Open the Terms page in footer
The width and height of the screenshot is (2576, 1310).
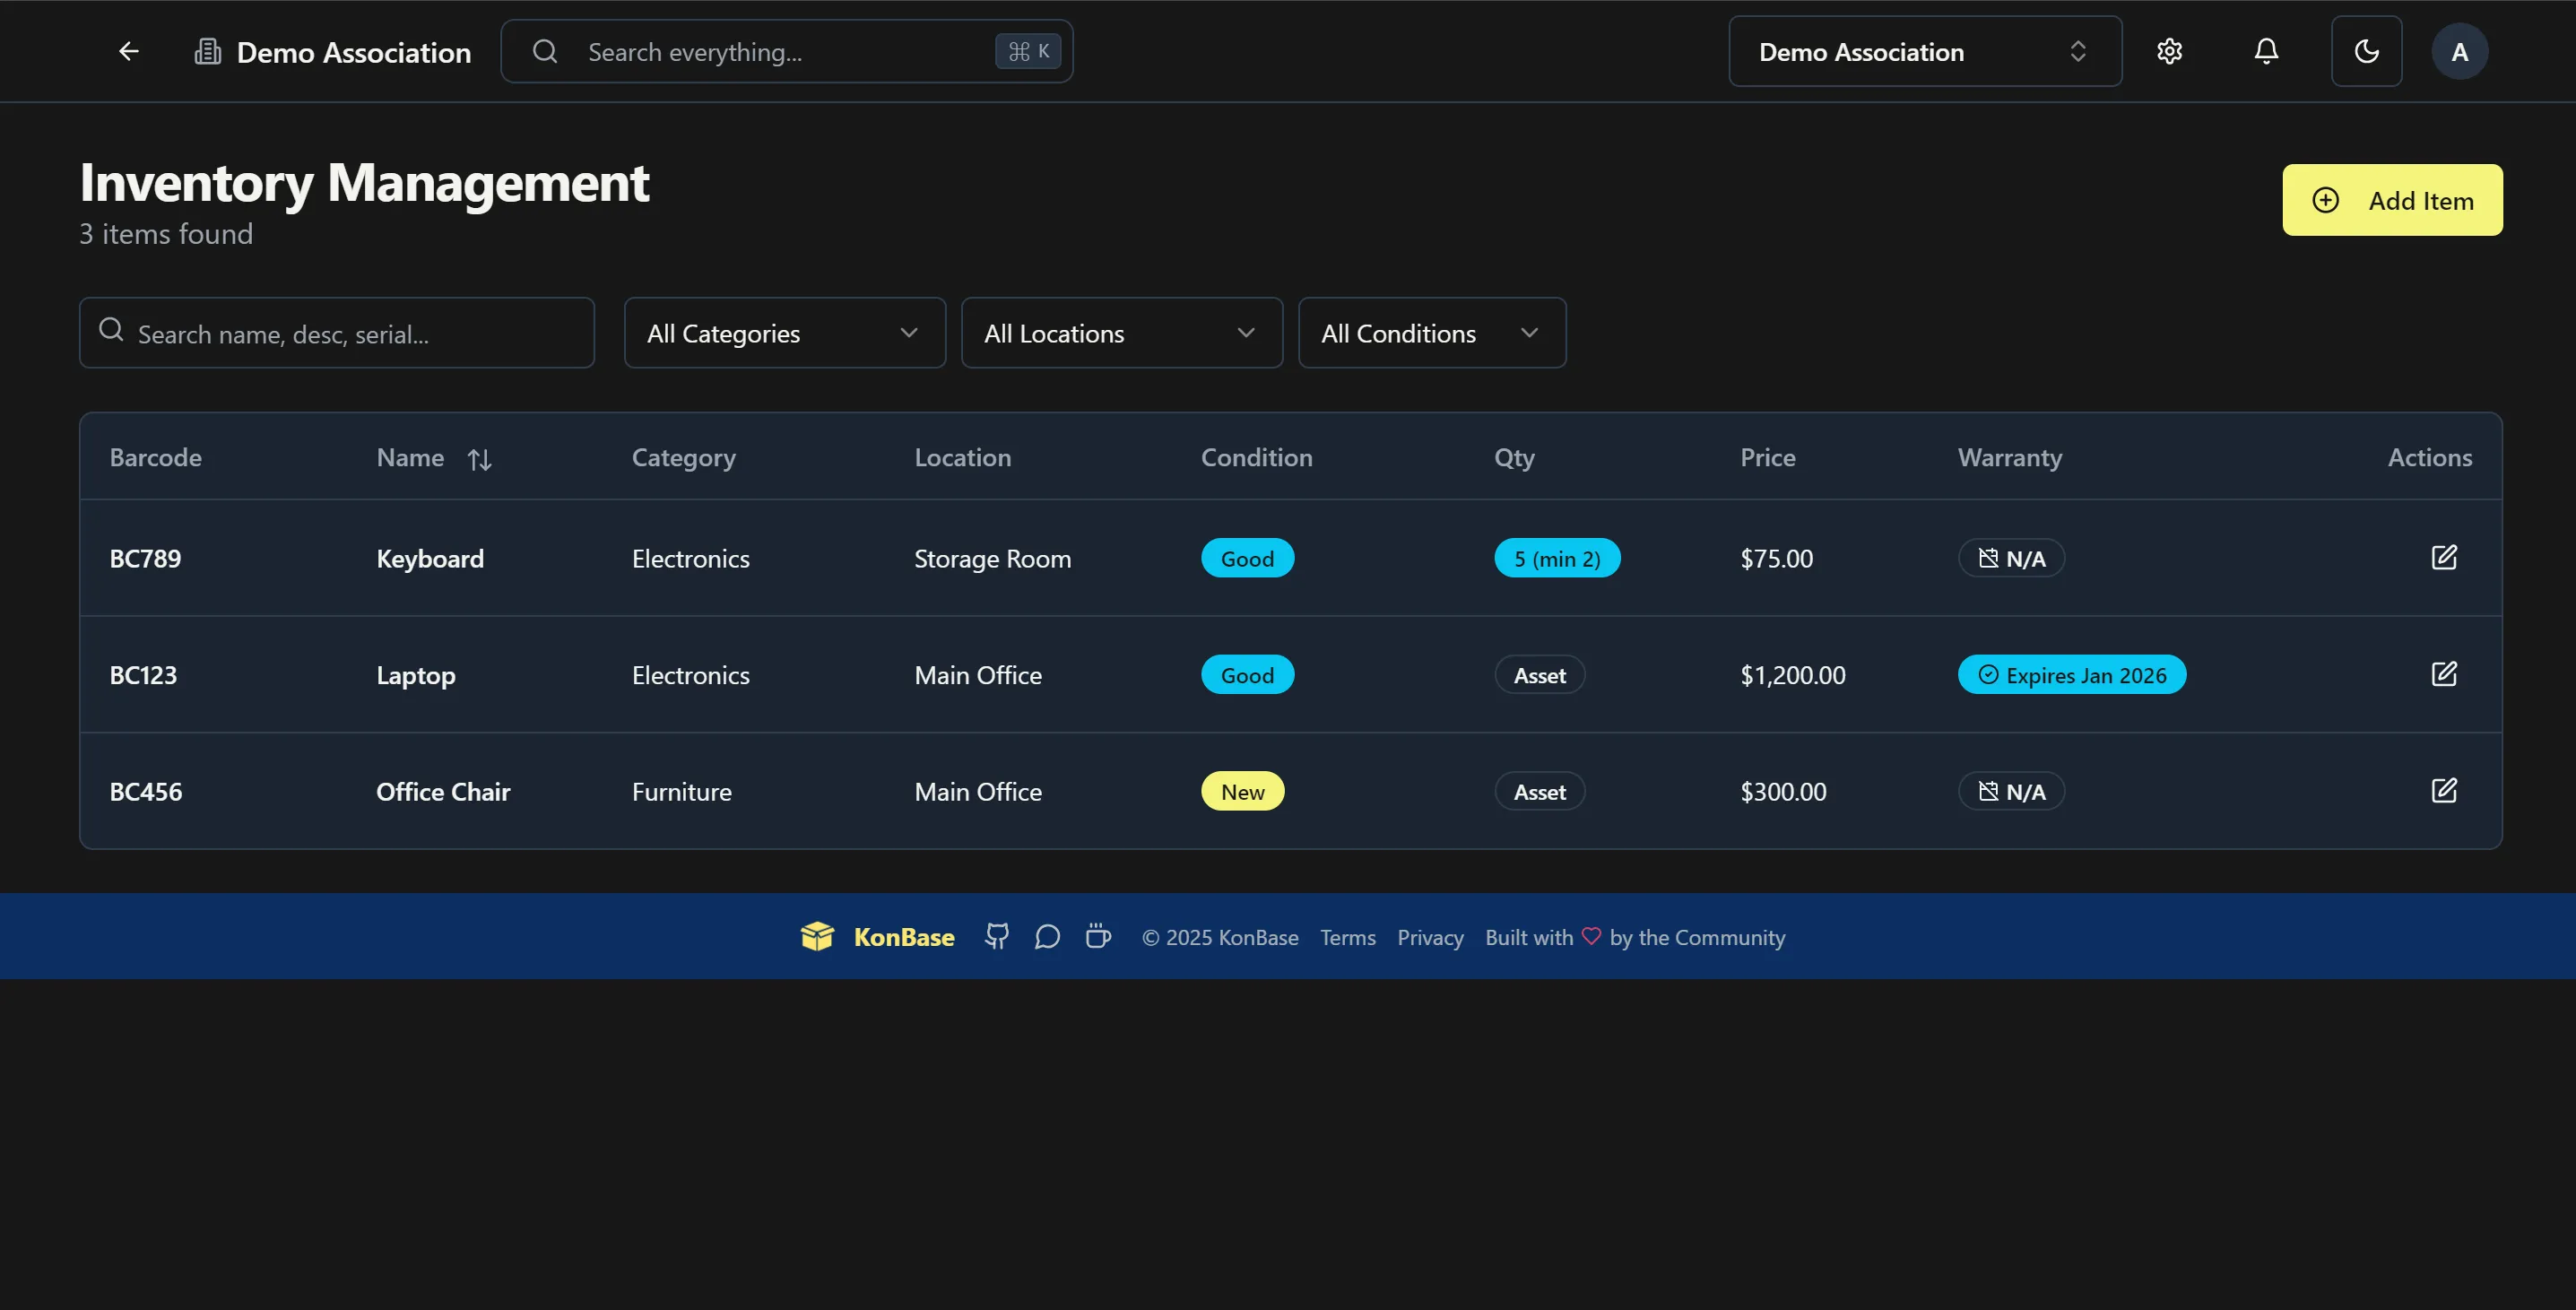pyautogui.click(x=1348, y=937)
